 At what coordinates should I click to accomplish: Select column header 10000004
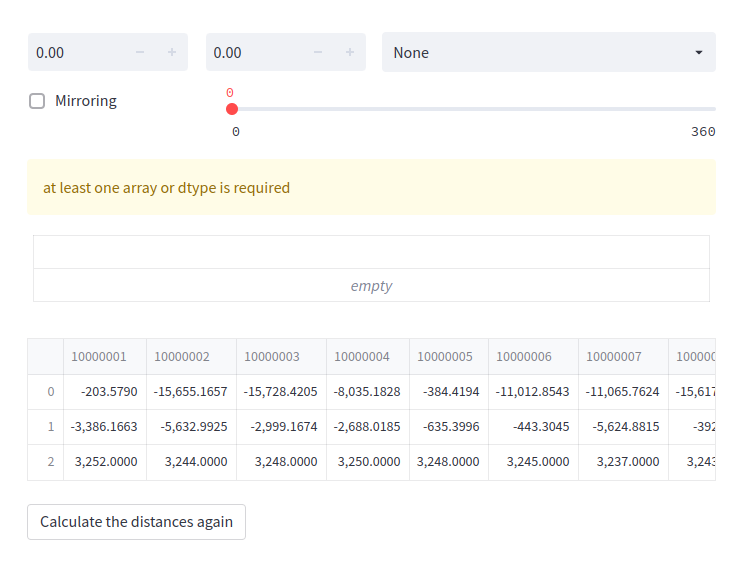pyautogui.click(x=368, y=357)
